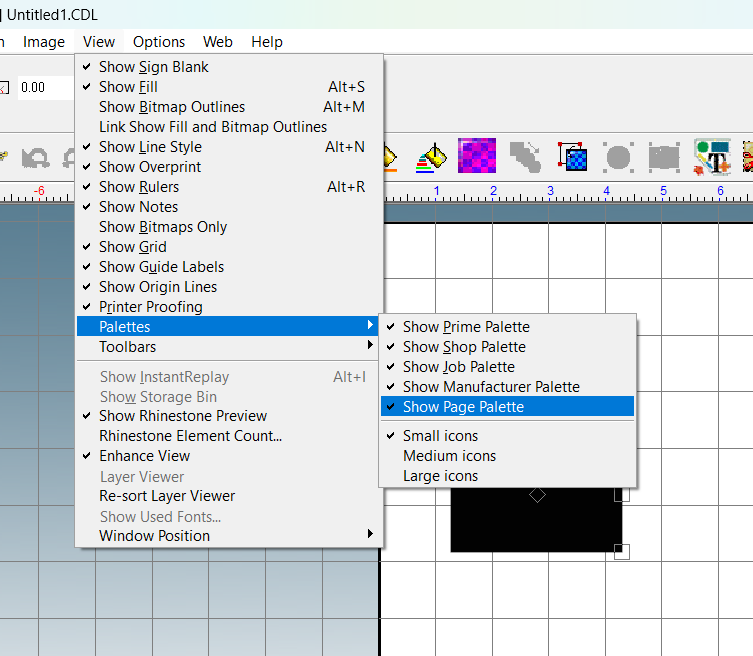This screenshot has height=656, width=753.
Task: Expand the Window Position submenu
Action: click(229, 536)
